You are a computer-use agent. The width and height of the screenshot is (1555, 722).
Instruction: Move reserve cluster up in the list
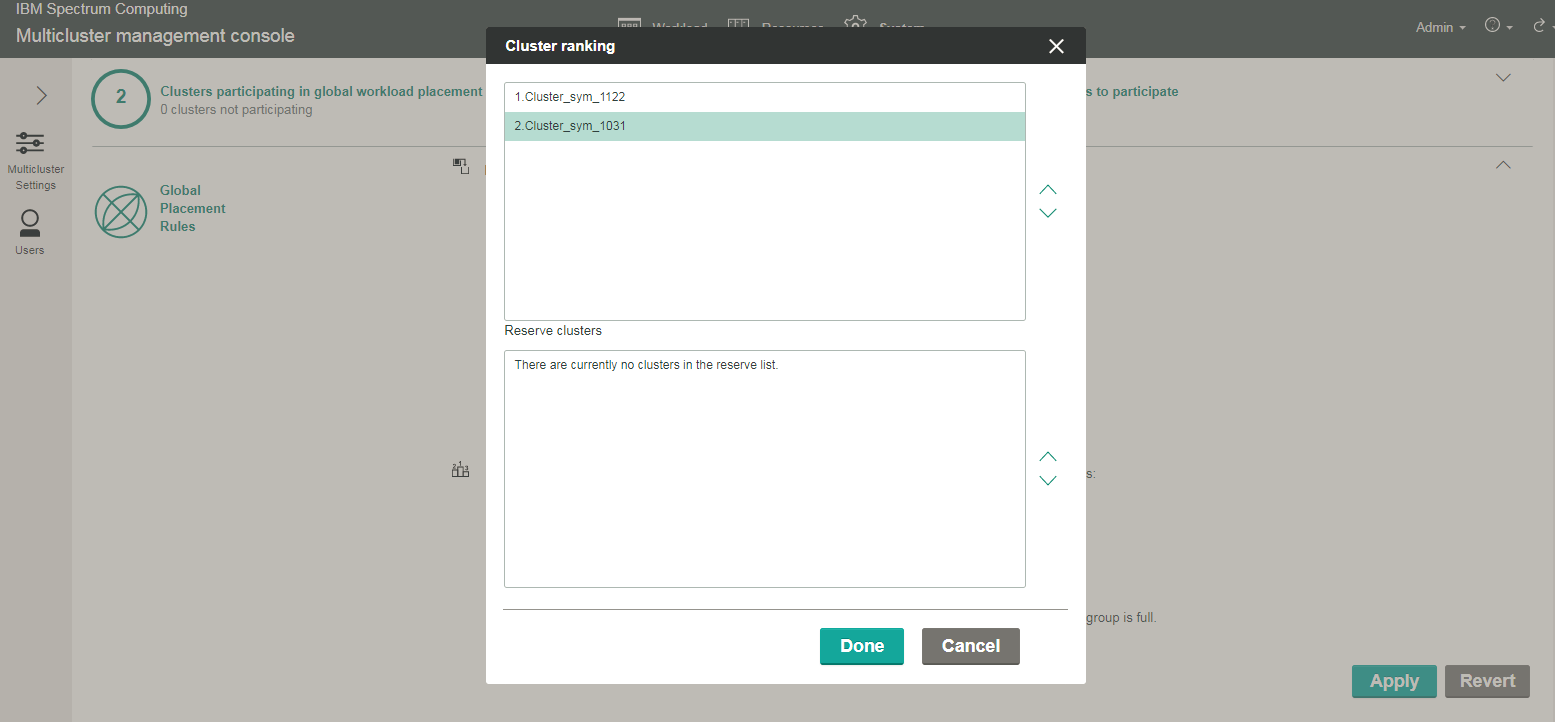coord(1048,456)
